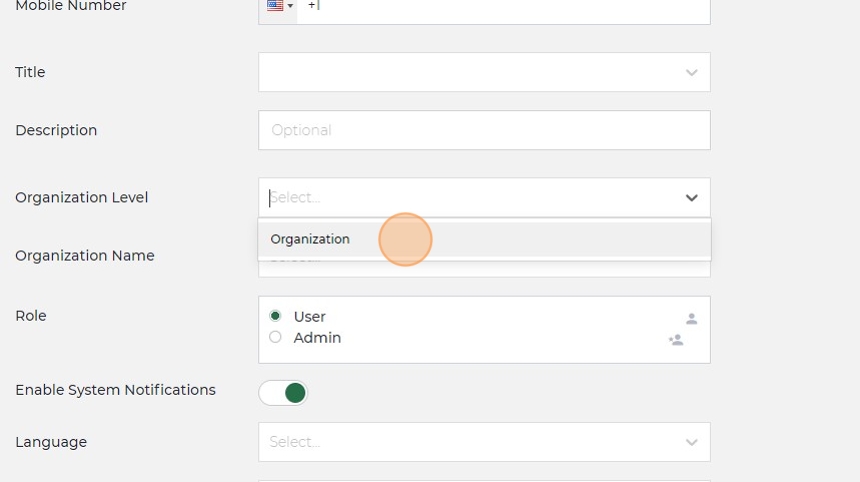The width and height of the screenshot is (860, 482).
Task: Open the Title dropdown field
Action: pyautogui.click(x=470, y=72)
